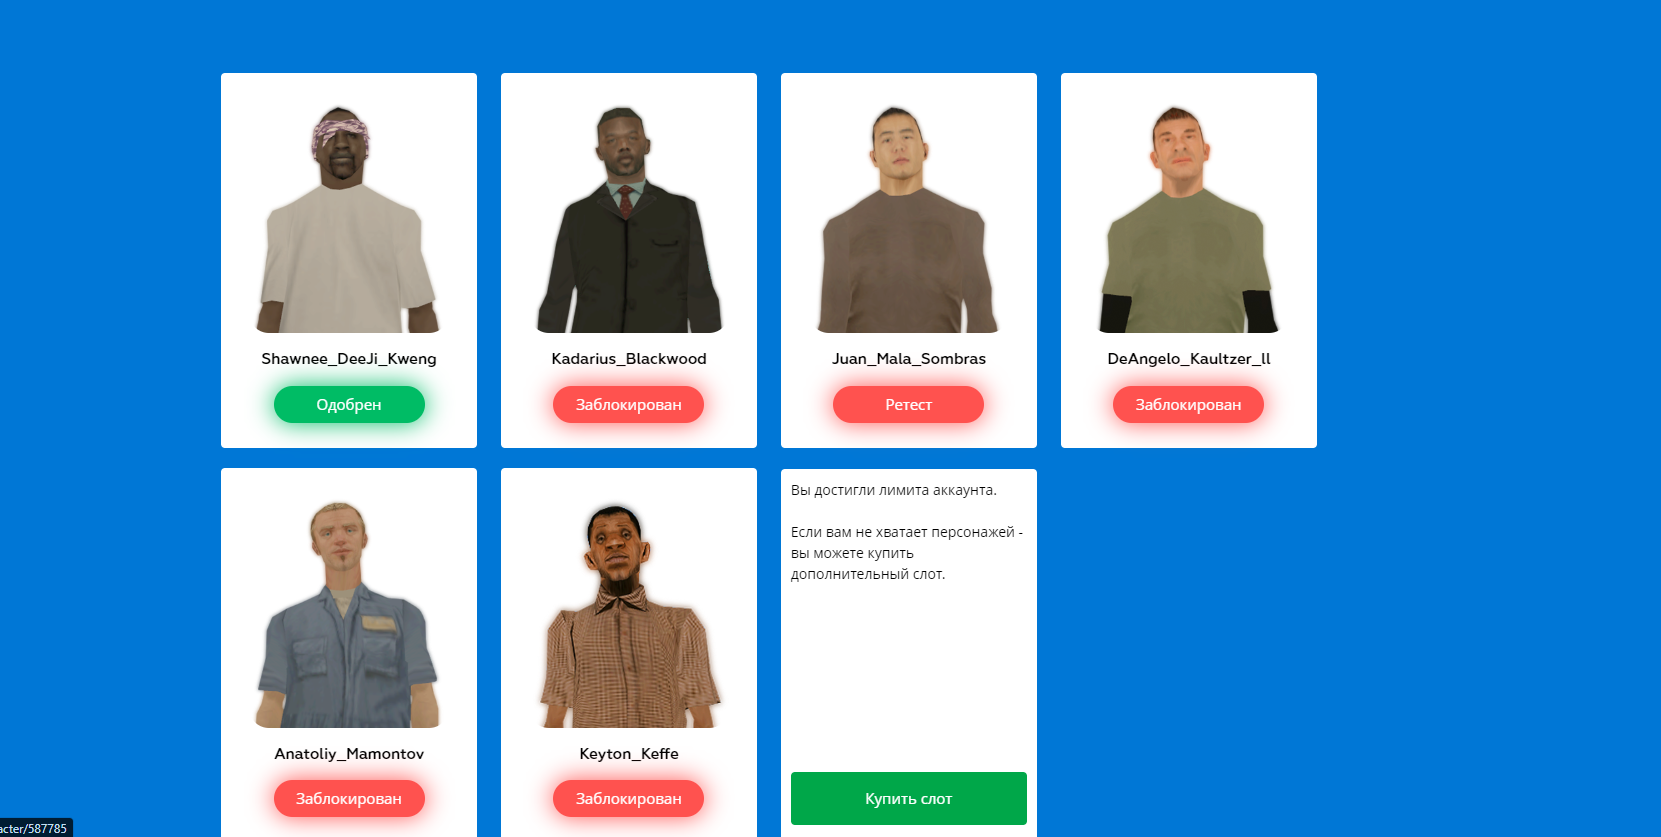
Task: Open Shawnee_DeeJi_Kweng character avatar
Action: [x=348, y=219]
